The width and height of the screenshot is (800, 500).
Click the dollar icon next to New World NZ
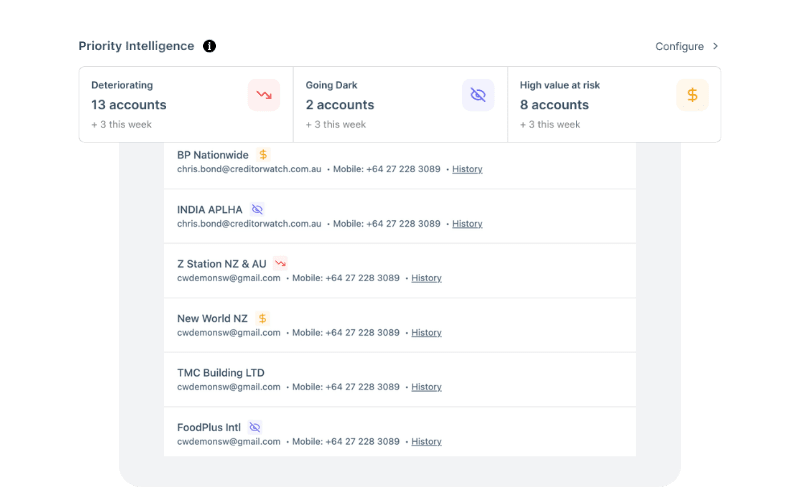262,318
